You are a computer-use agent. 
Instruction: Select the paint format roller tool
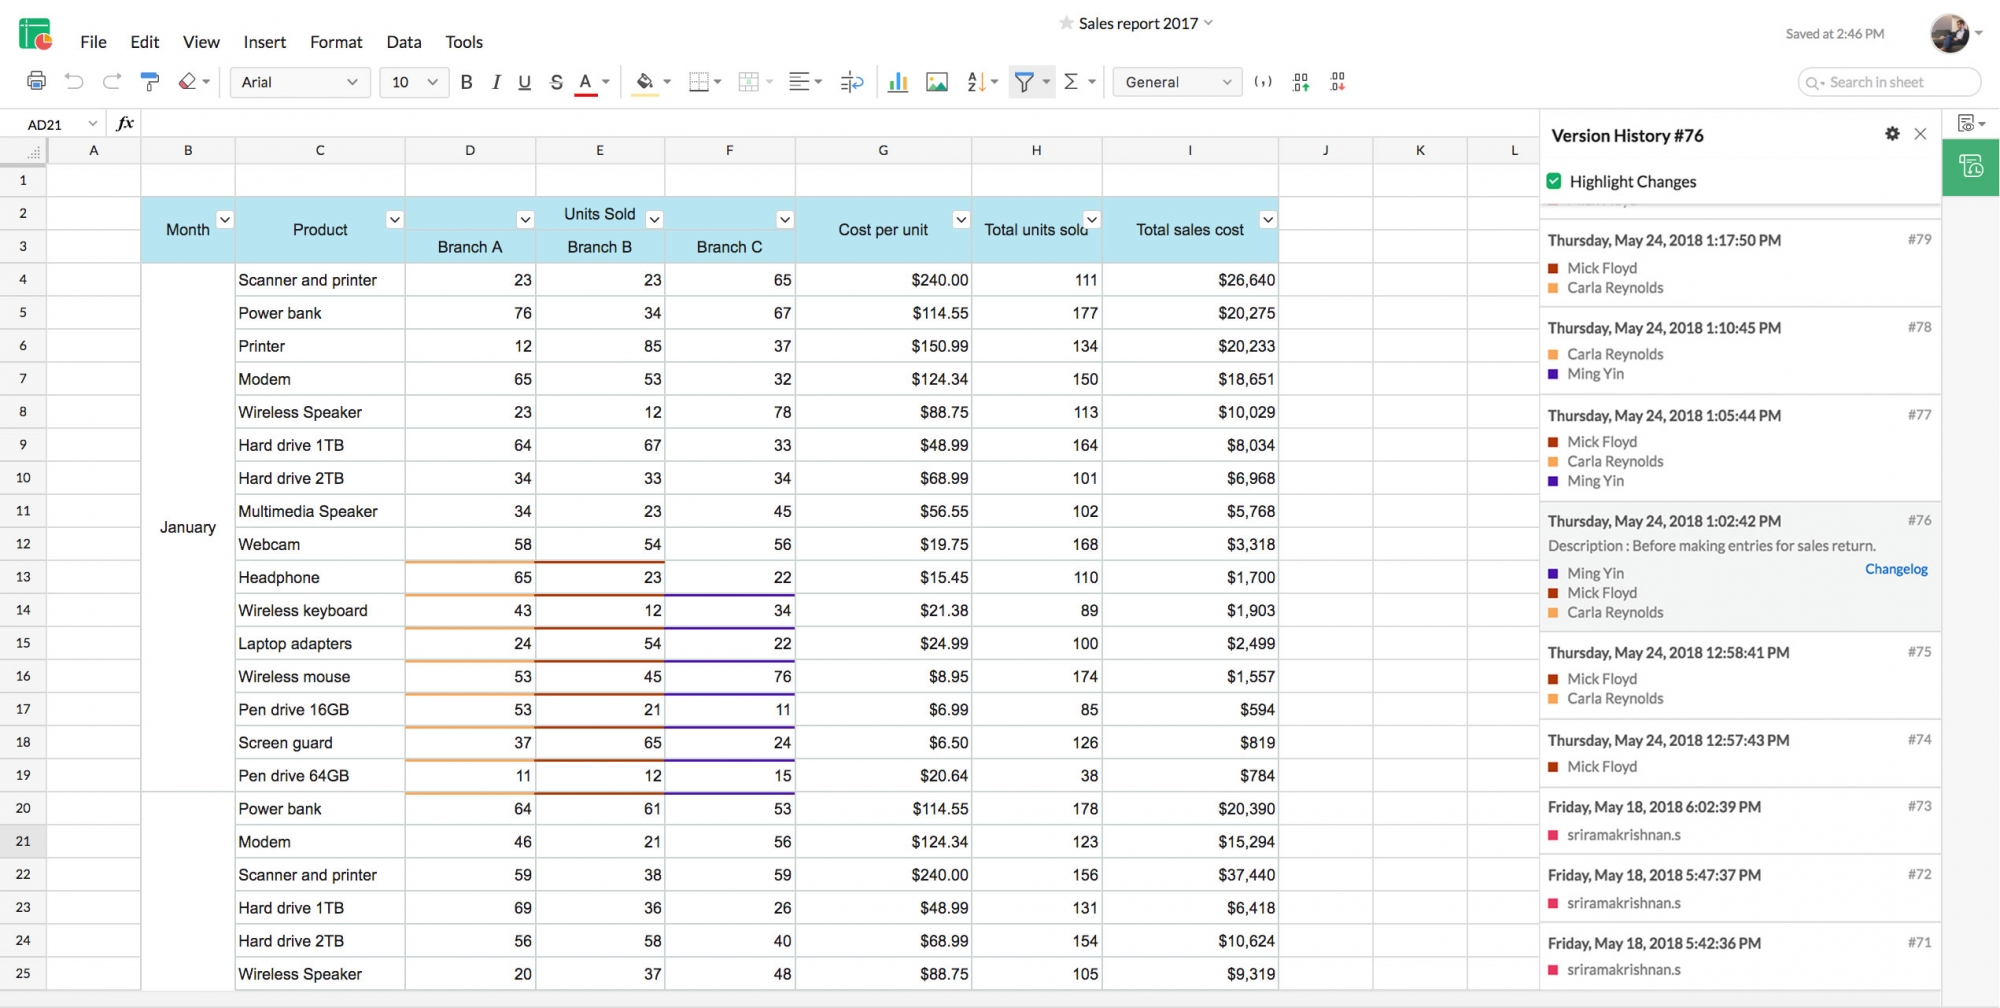click(150, 81)
